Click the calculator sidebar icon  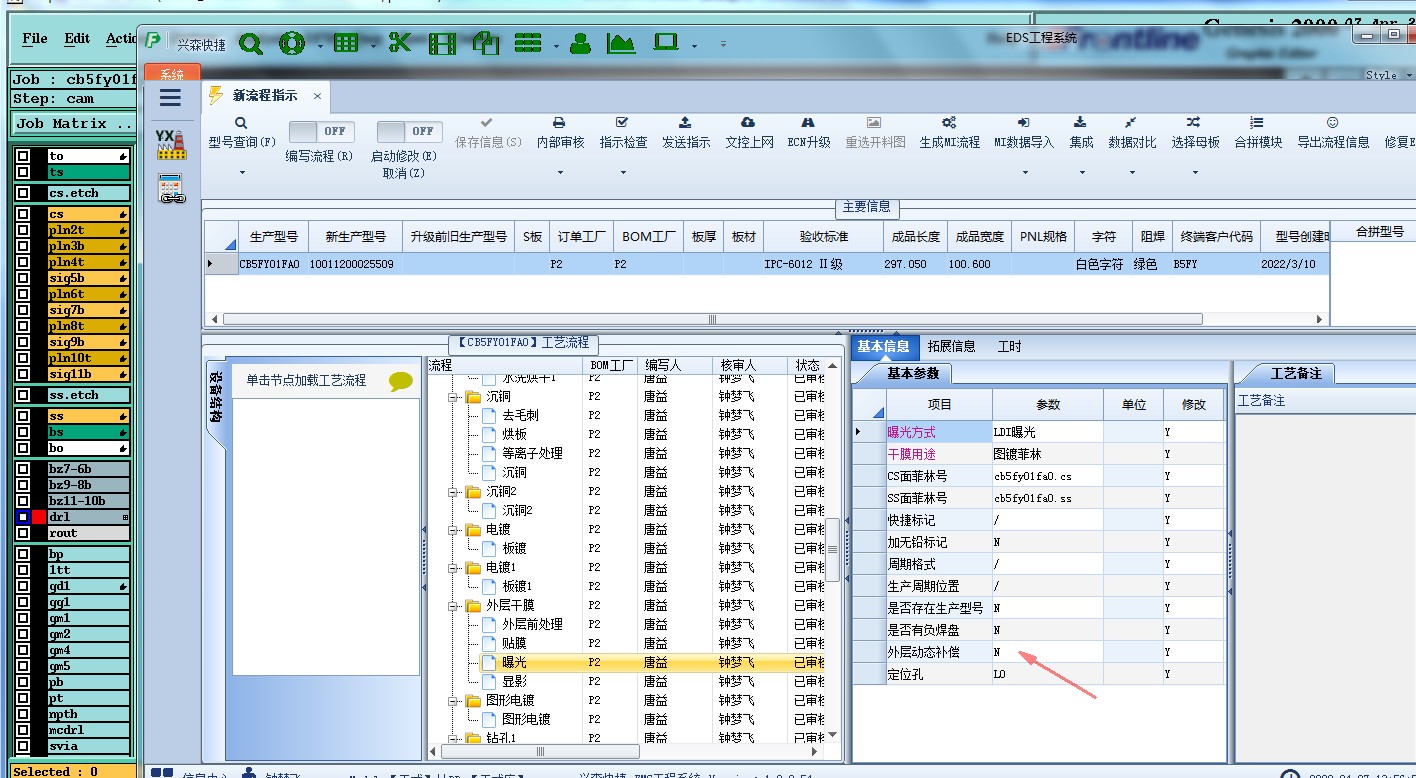(x=172, y=188)
